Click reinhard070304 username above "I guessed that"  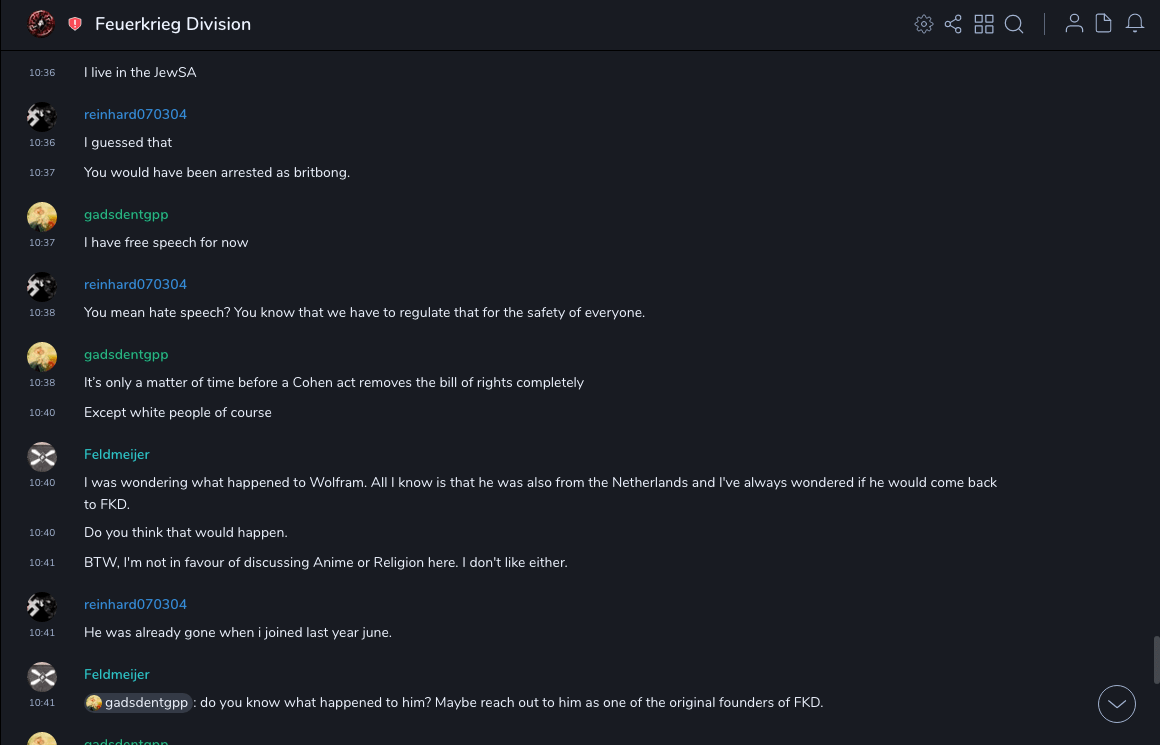(135, 115)
